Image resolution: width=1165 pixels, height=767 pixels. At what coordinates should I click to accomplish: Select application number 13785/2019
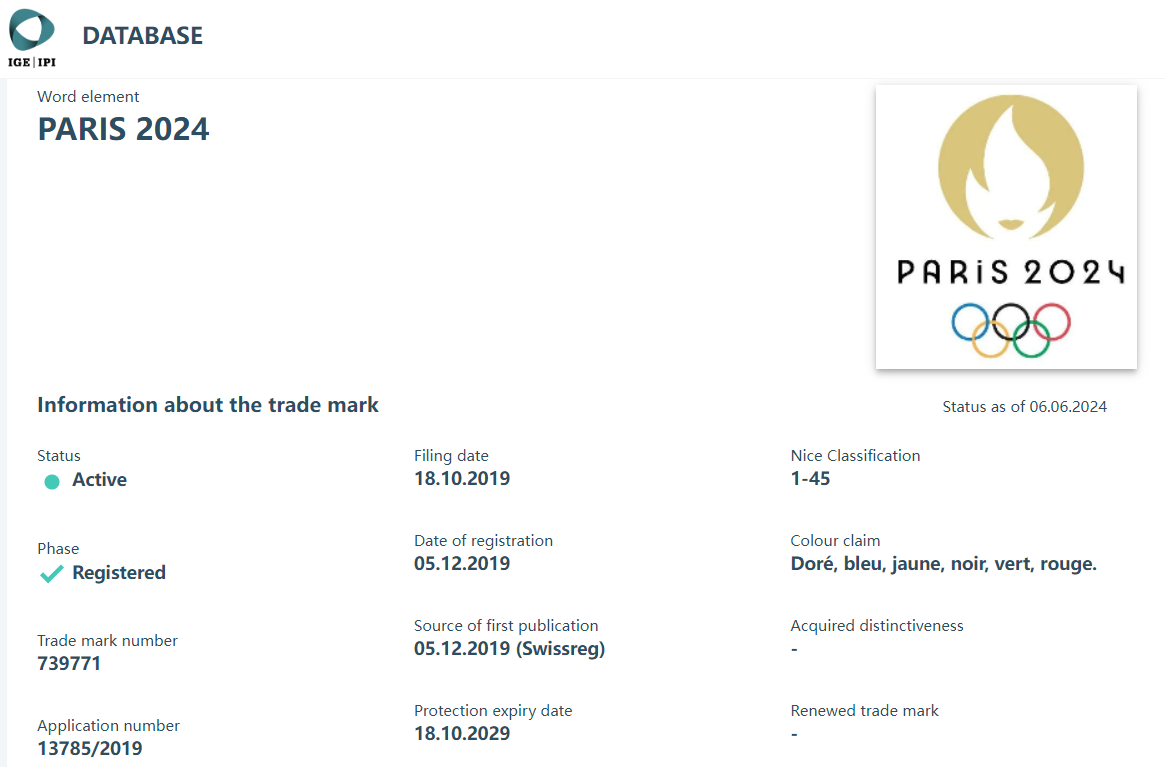90,748
